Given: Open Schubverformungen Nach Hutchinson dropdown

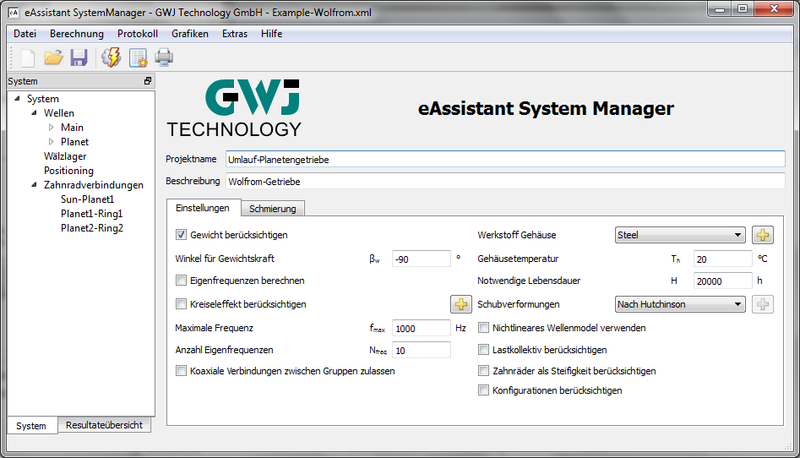Looking at the screenshot, I should [x=680, y=304].
